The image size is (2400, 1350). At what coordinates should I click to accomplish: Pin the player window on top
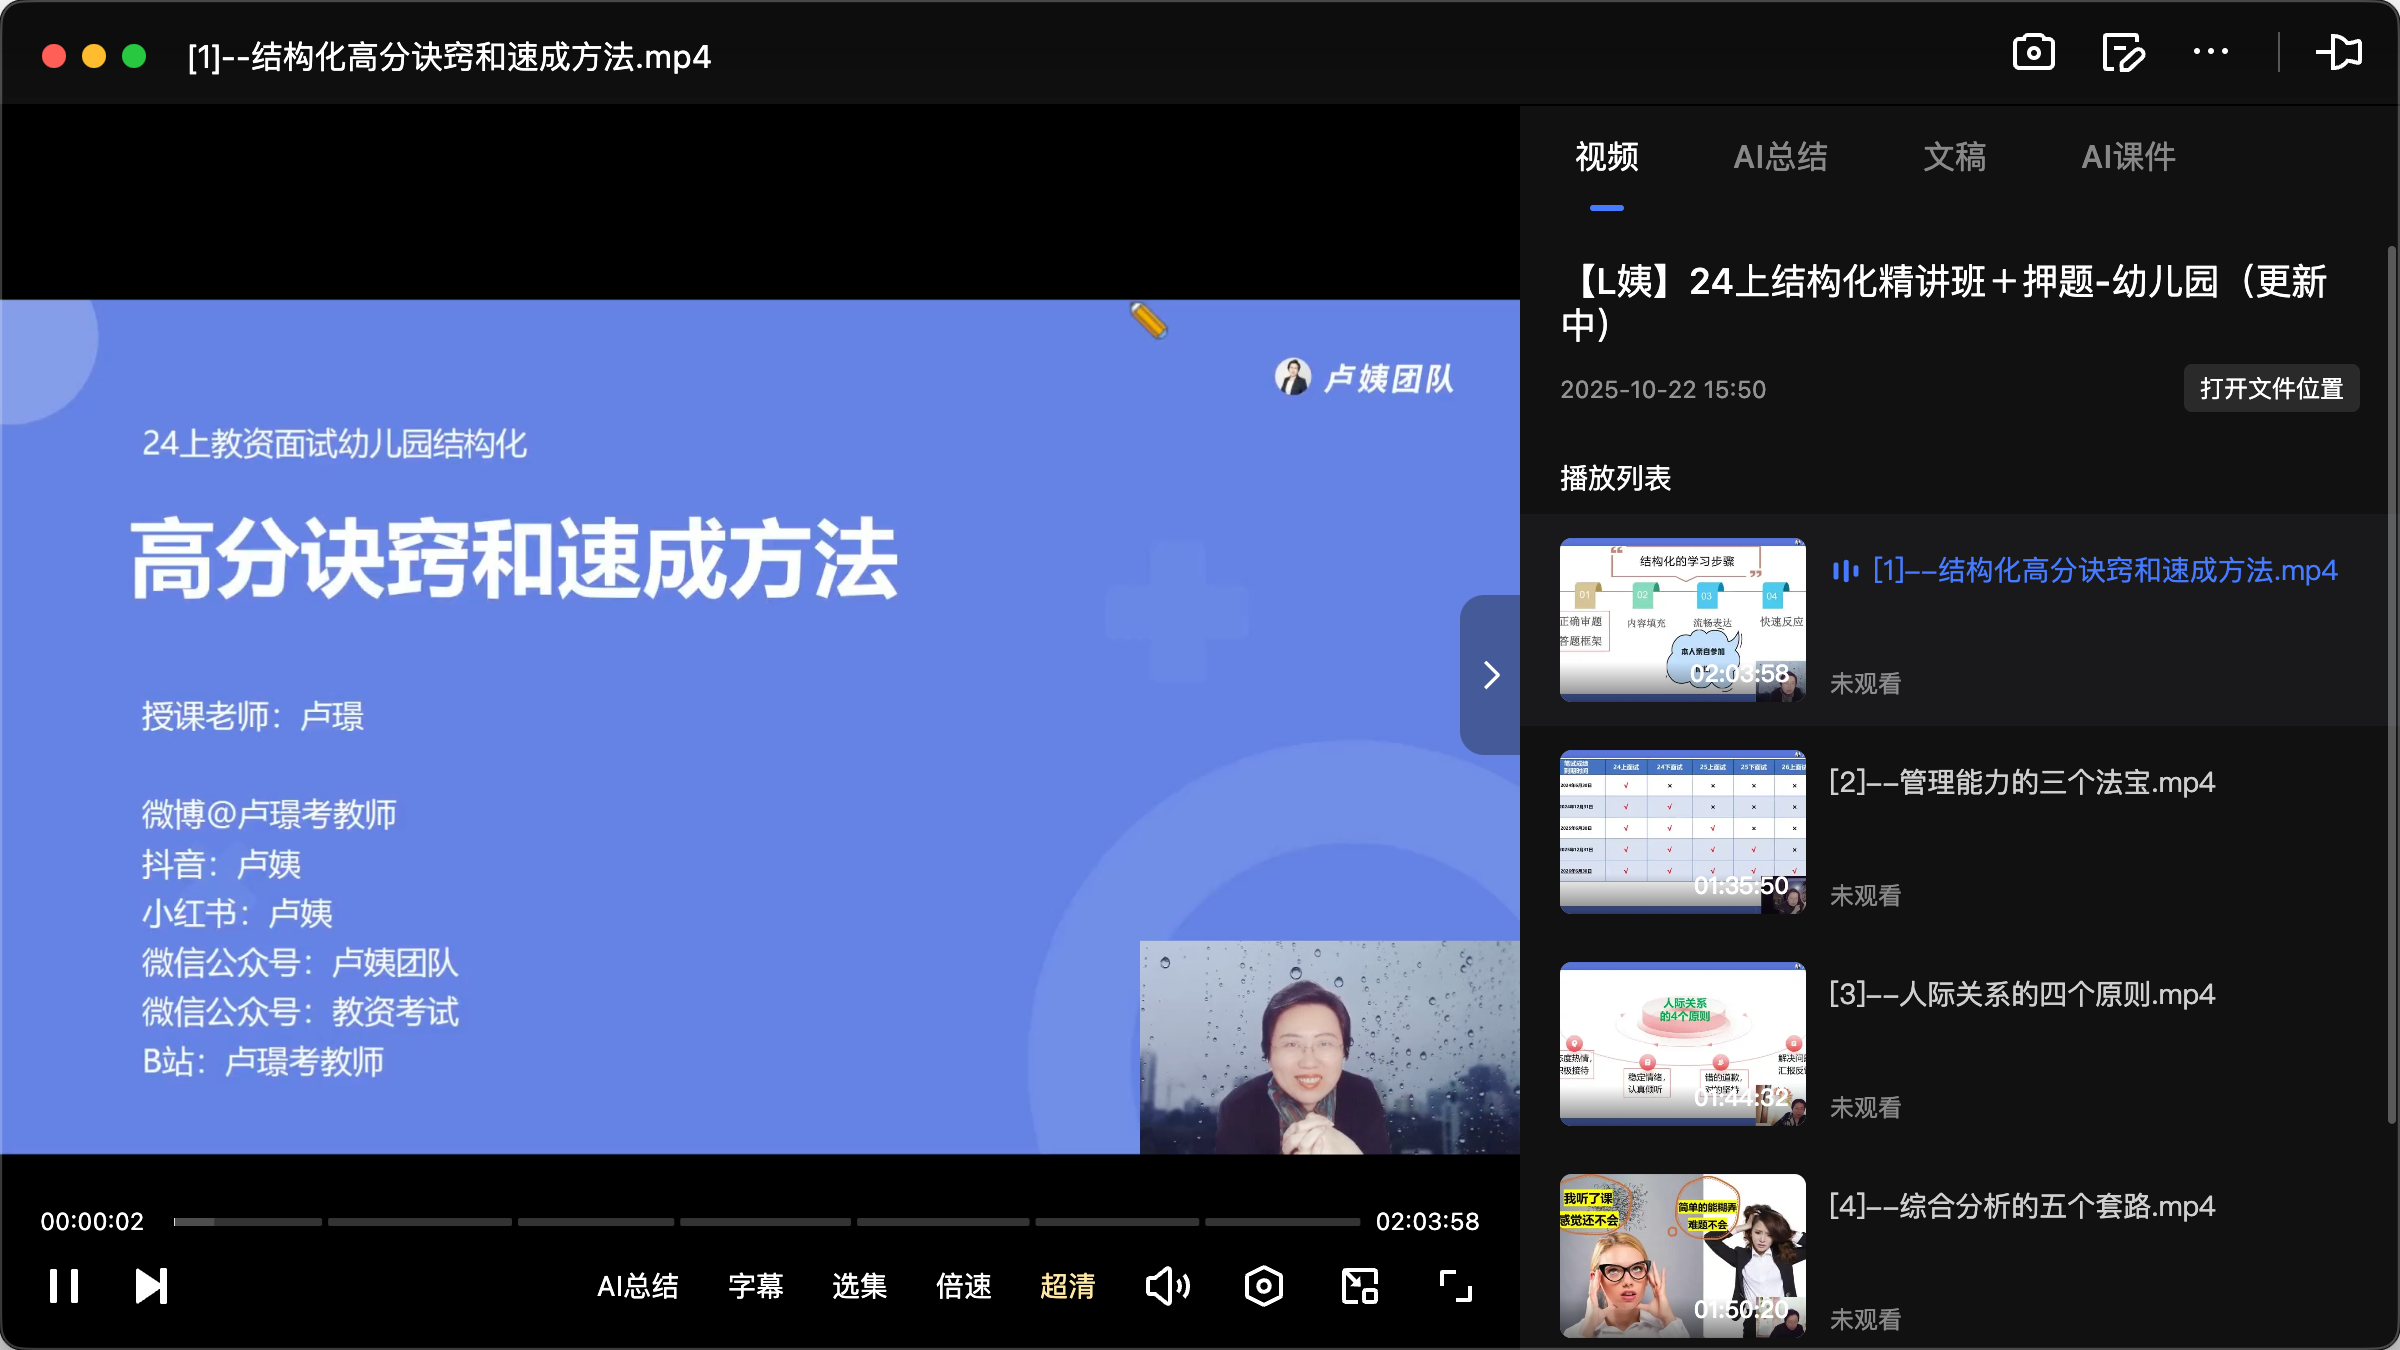pyautogui.click(x=2340, y=53)
